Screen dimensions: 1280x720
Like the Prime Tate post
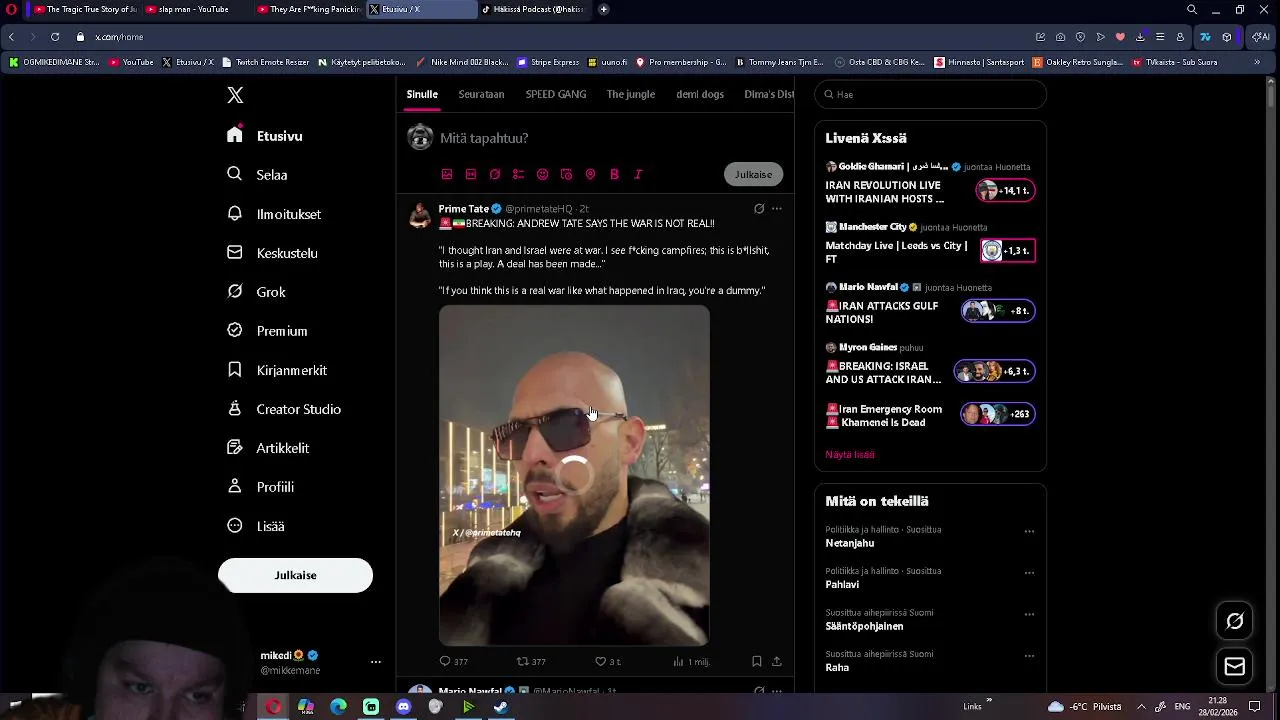click(x=607, y=661)
